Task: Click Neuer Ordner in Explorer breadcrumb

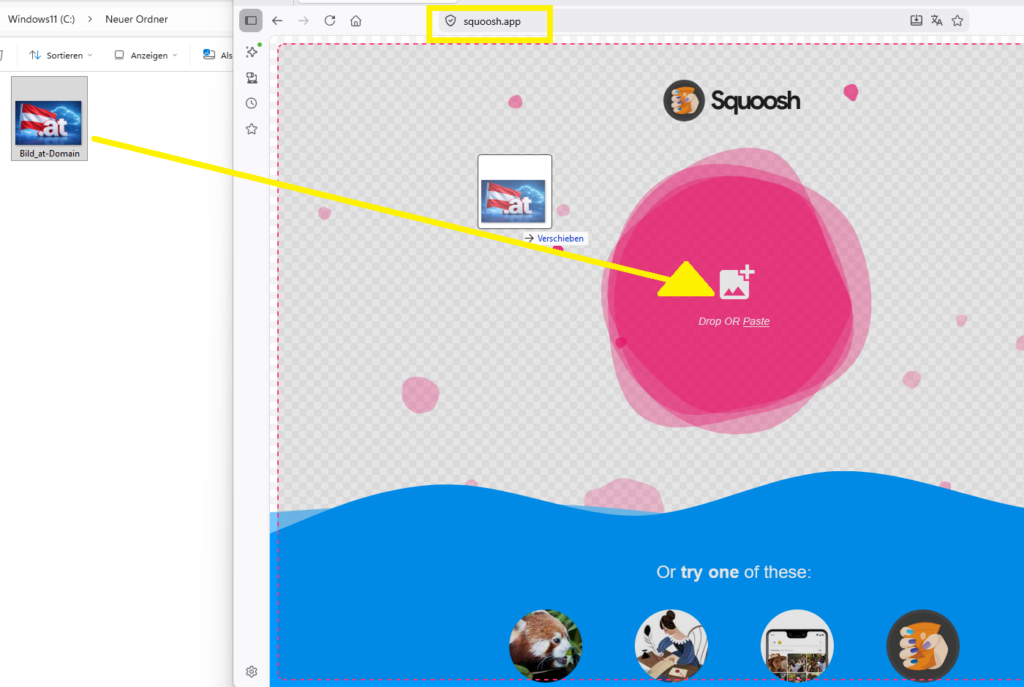Action: pyautogui.click(x=136, y=19)
